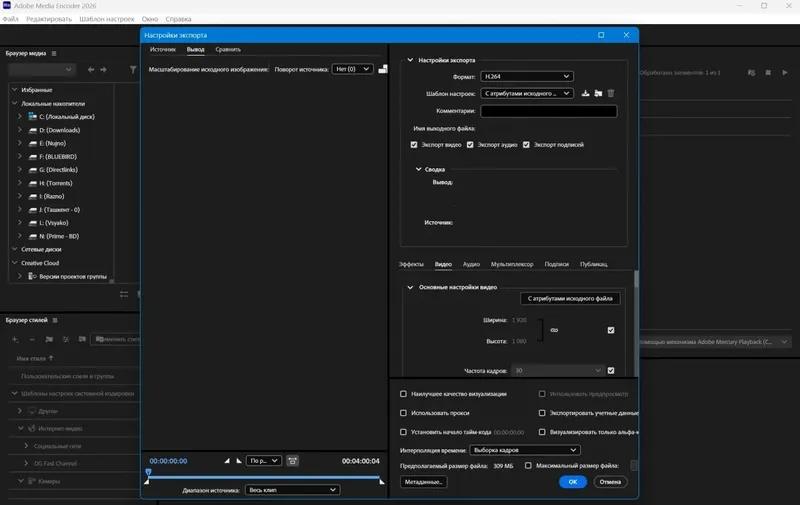The height and width of the screenshot is (505, 800).
Task: Click the blue playhead on the timeline
Action: [148, 472]
